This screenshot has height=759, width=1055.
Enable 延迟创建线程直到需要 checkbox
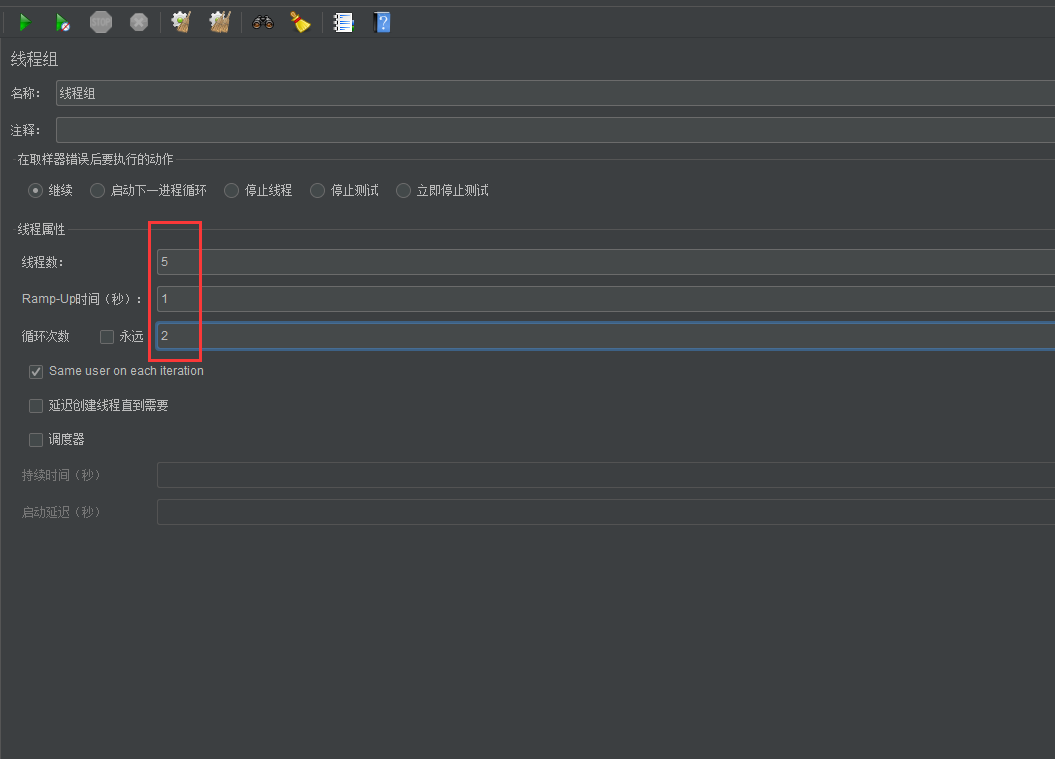(36, 406)
